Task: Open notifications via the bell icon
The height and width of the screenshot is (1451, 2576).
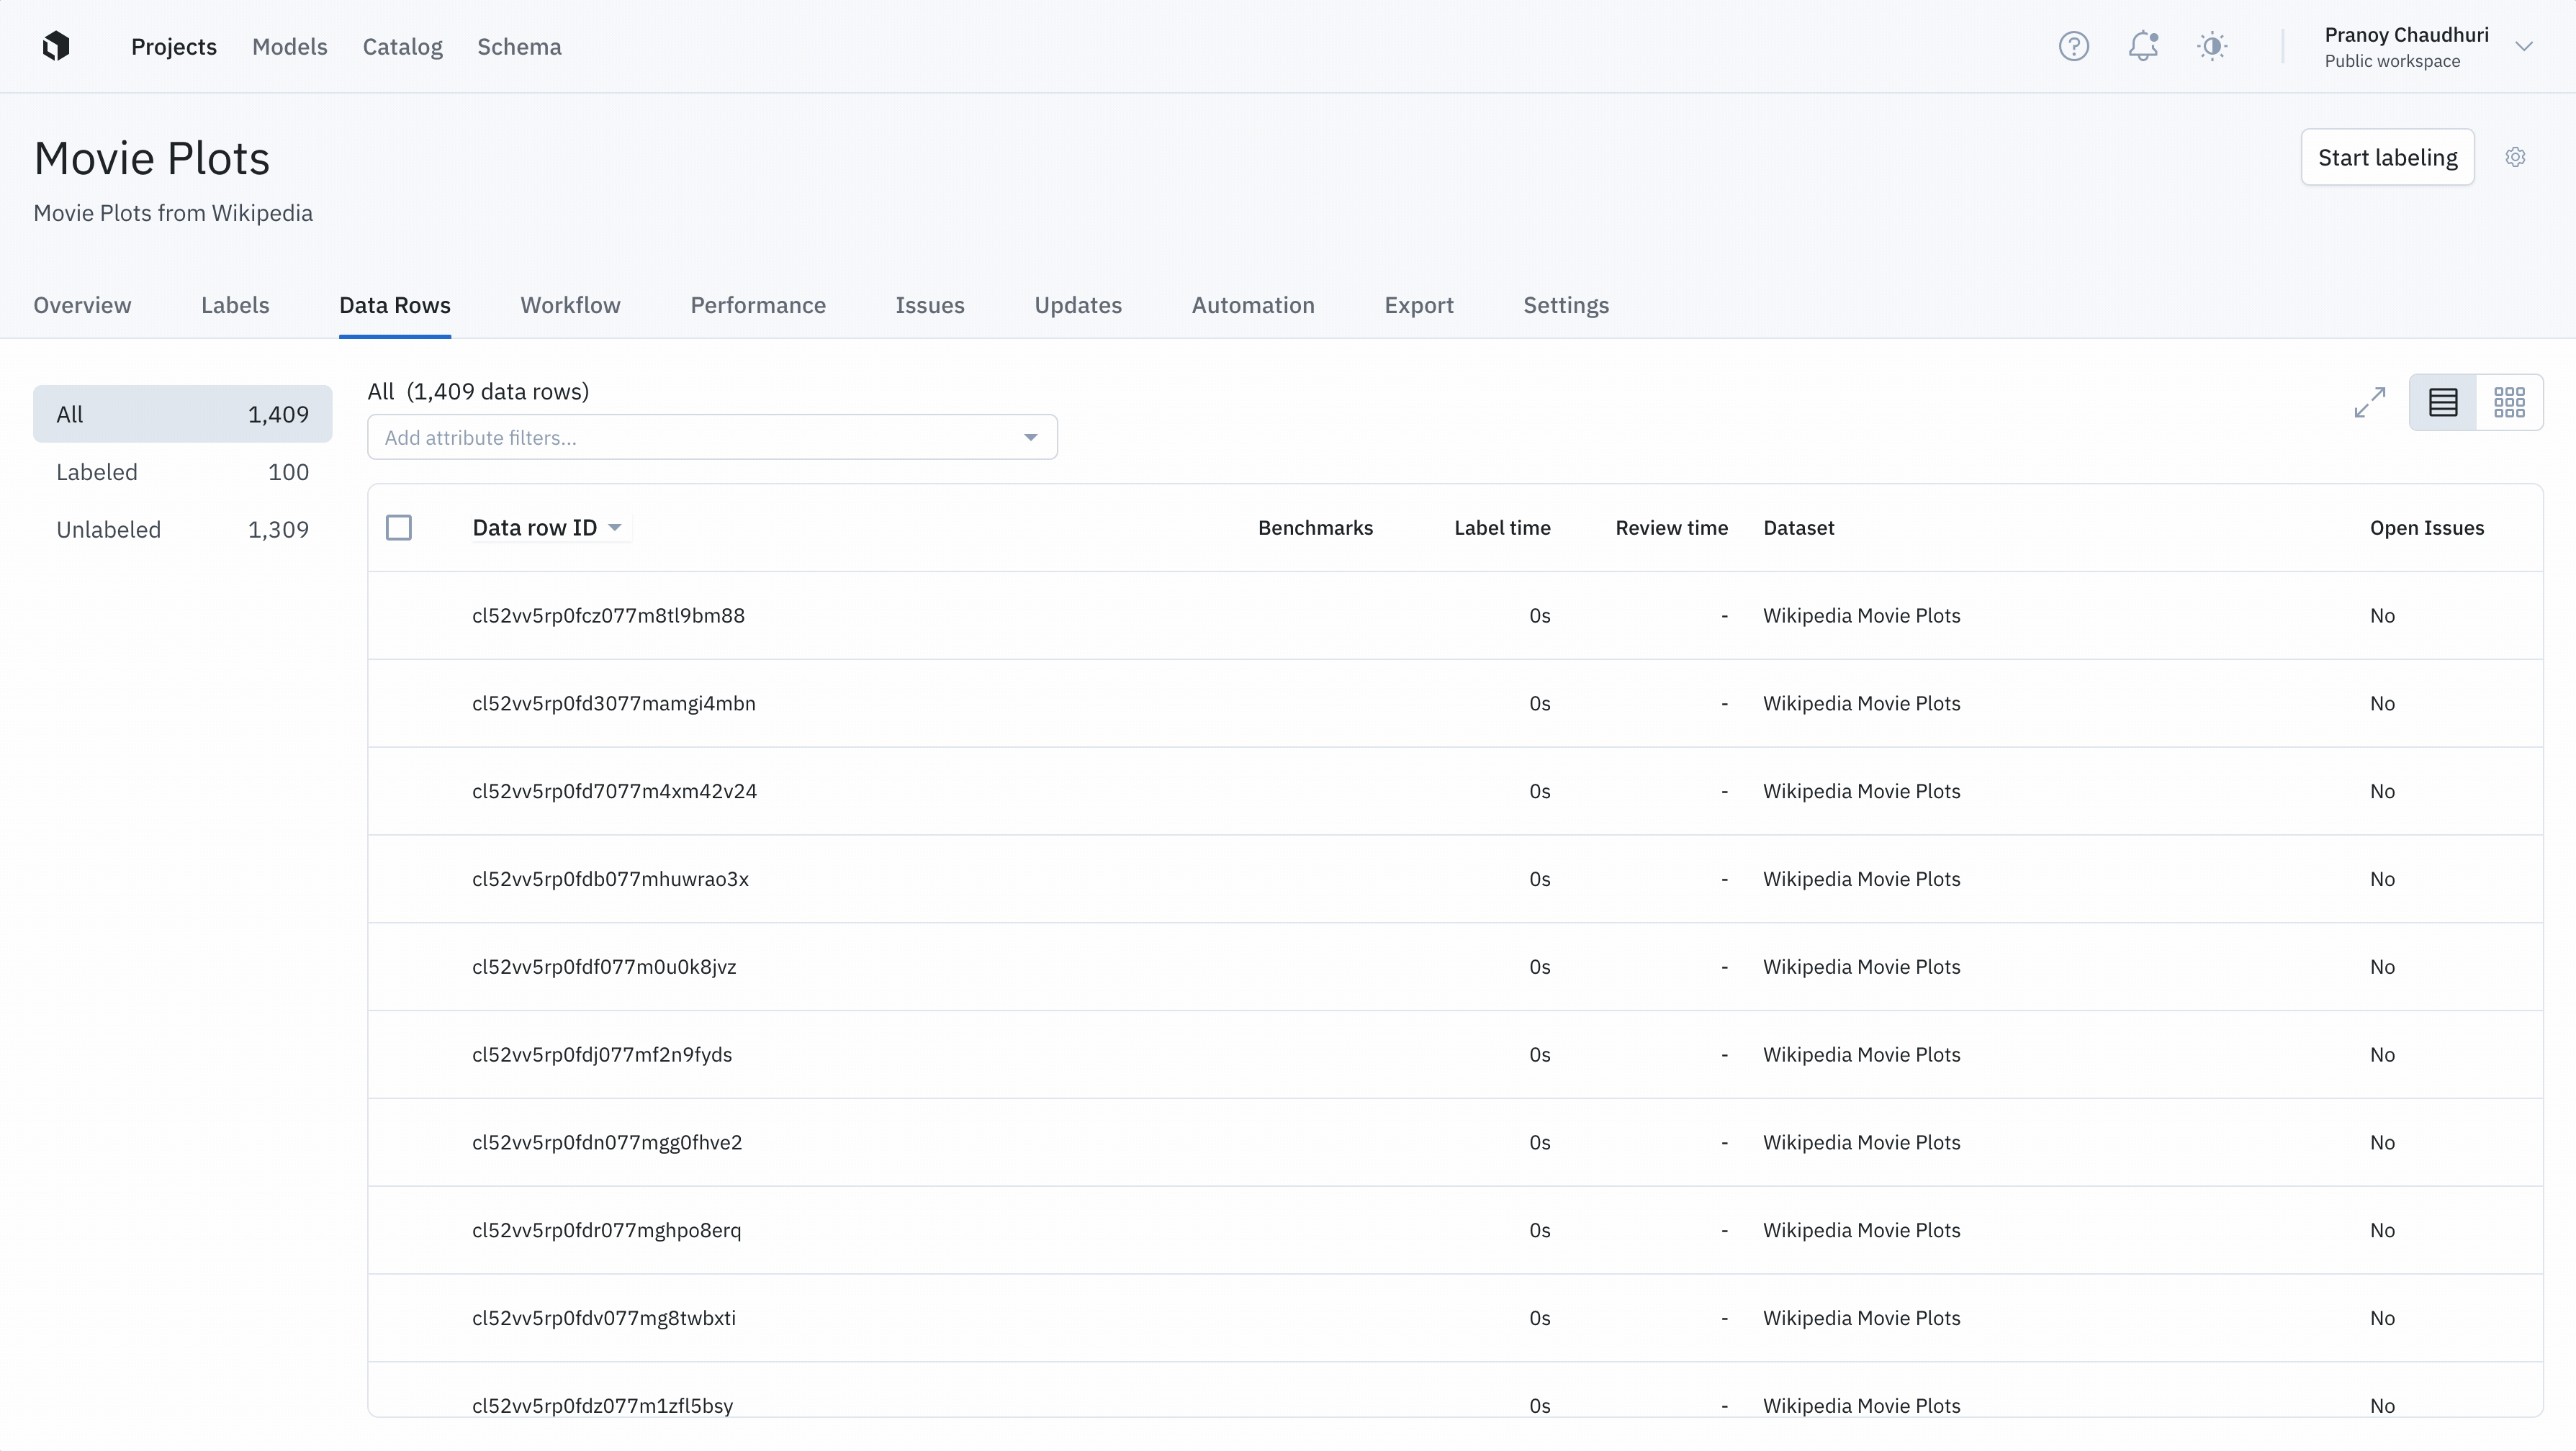Action: click(2143, 46)
